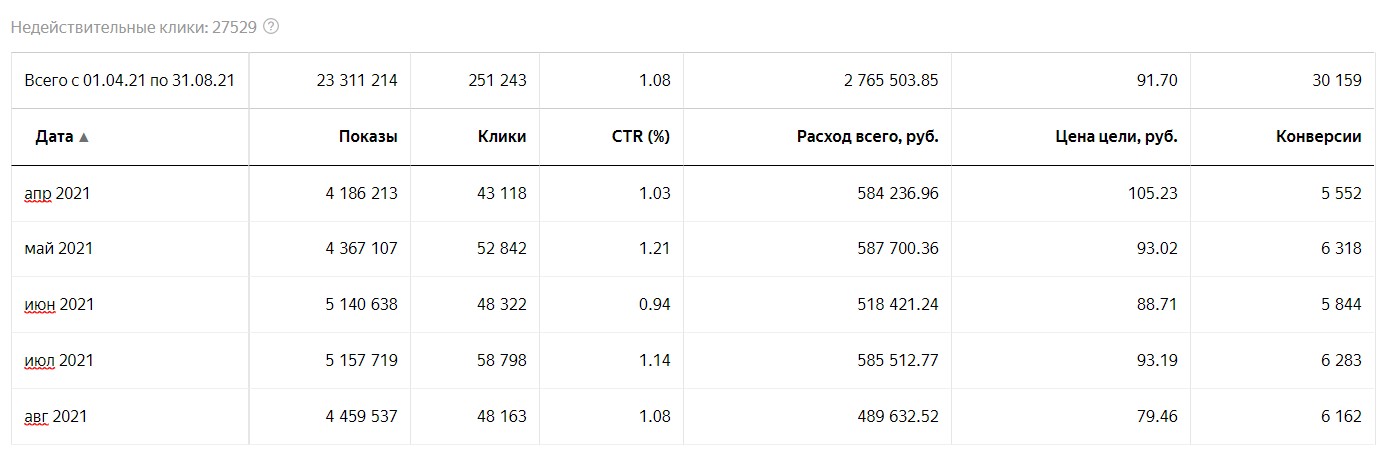1387x458 pixels.
Task: Open the help icon beside Недействительные клики
Action: click(270, 27)
